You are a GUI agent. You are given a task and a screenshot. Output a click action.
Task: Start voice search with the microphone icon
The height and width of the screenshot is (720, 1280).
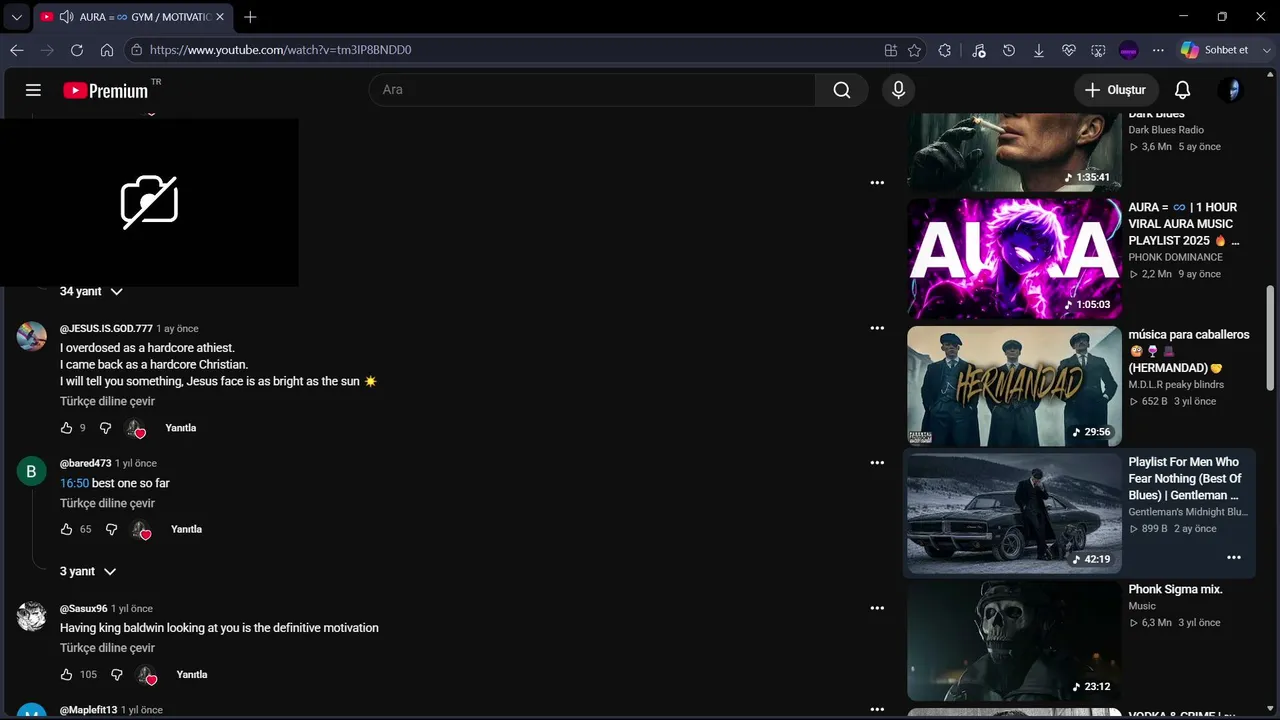pos(898,90)
